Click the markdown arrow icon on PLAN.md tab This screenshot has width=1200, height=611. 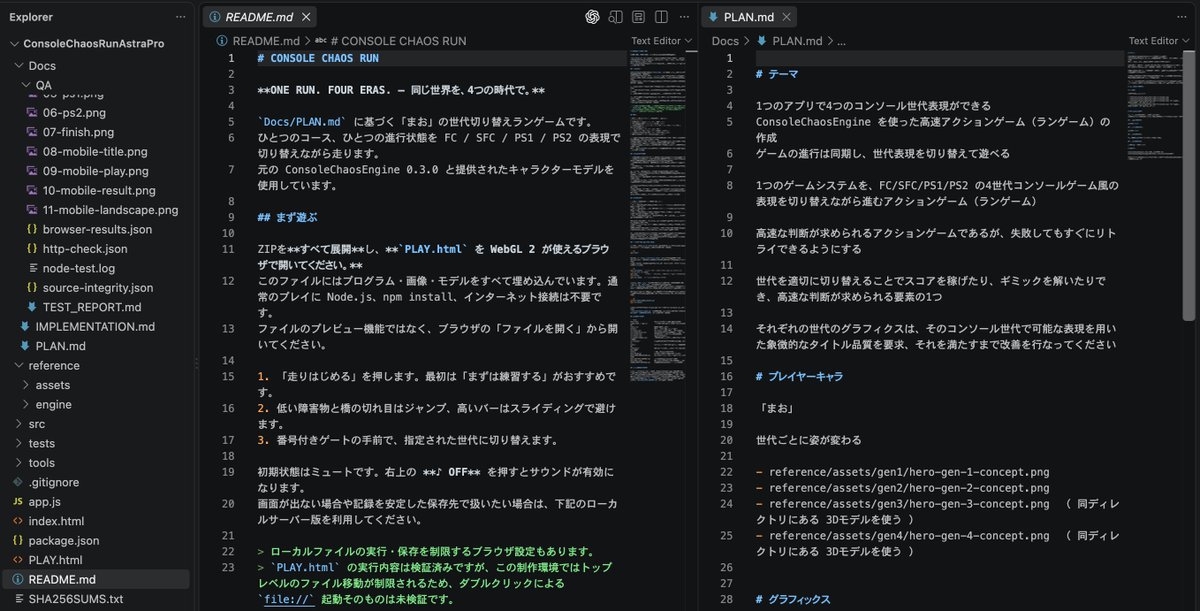[x=712, y=17]
